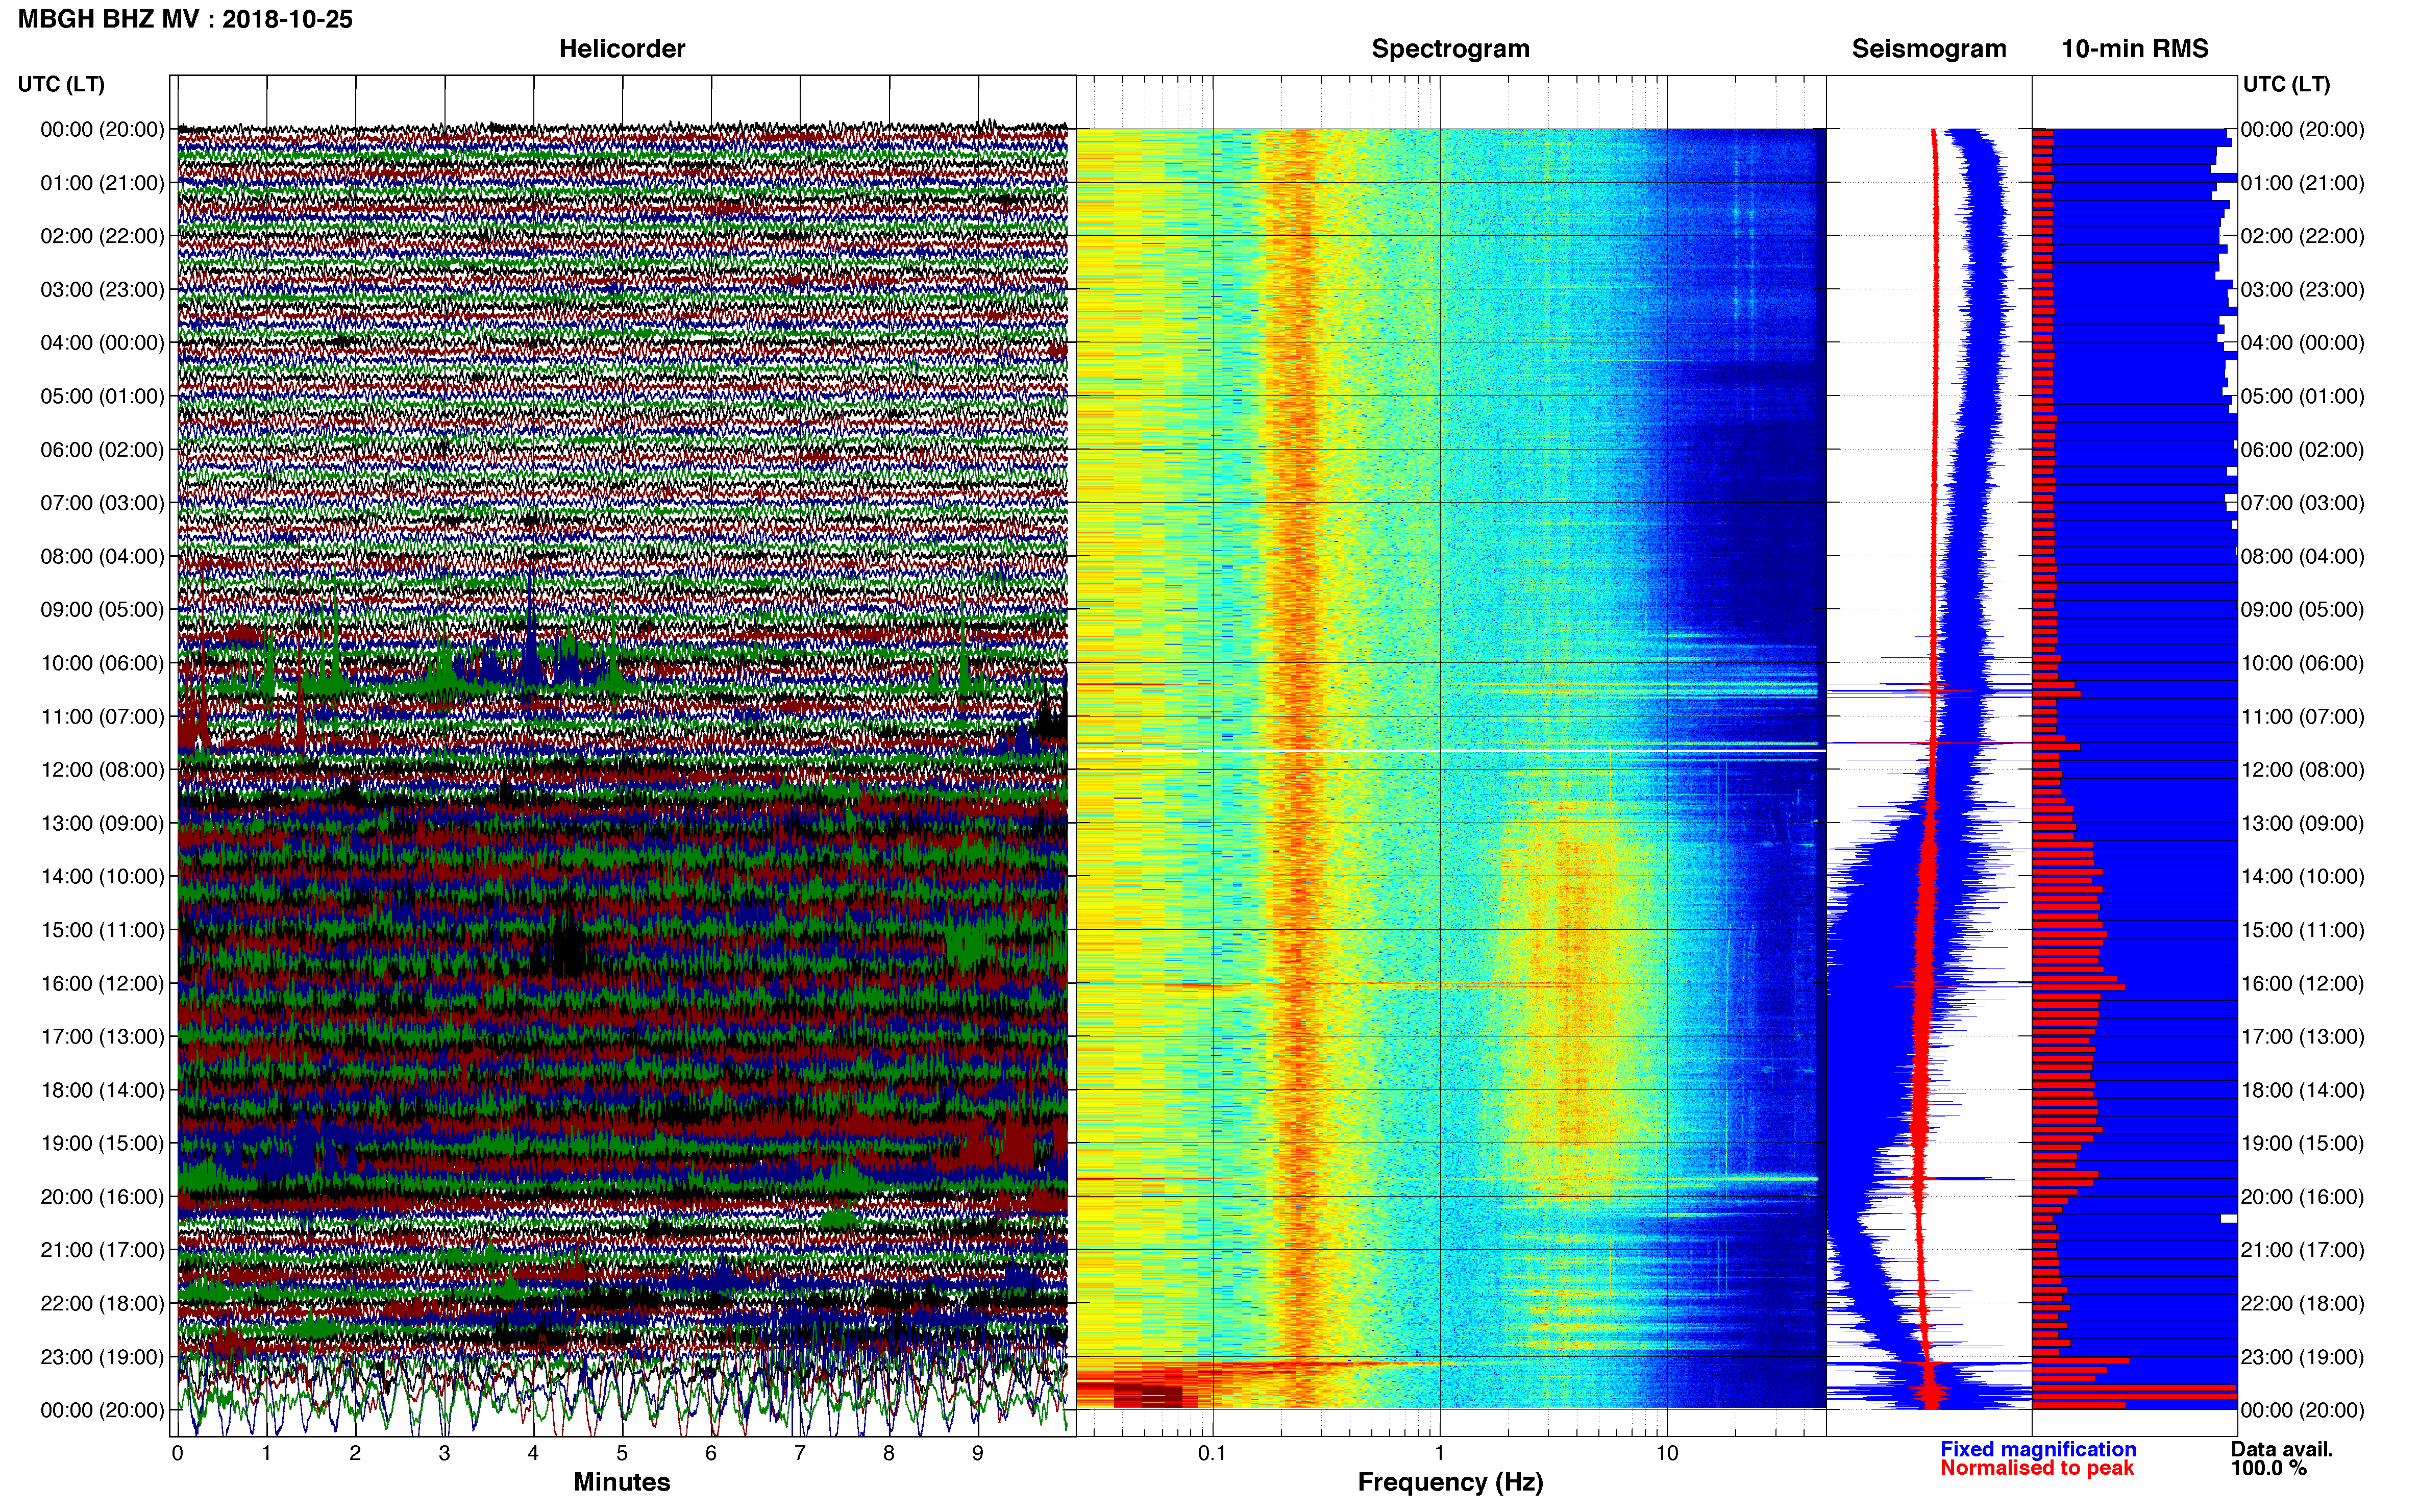The image size is (2419, 1512).
Task: Click Helicorder-side time label '10:00 (06:00)'
Action: tap(102, 663)
